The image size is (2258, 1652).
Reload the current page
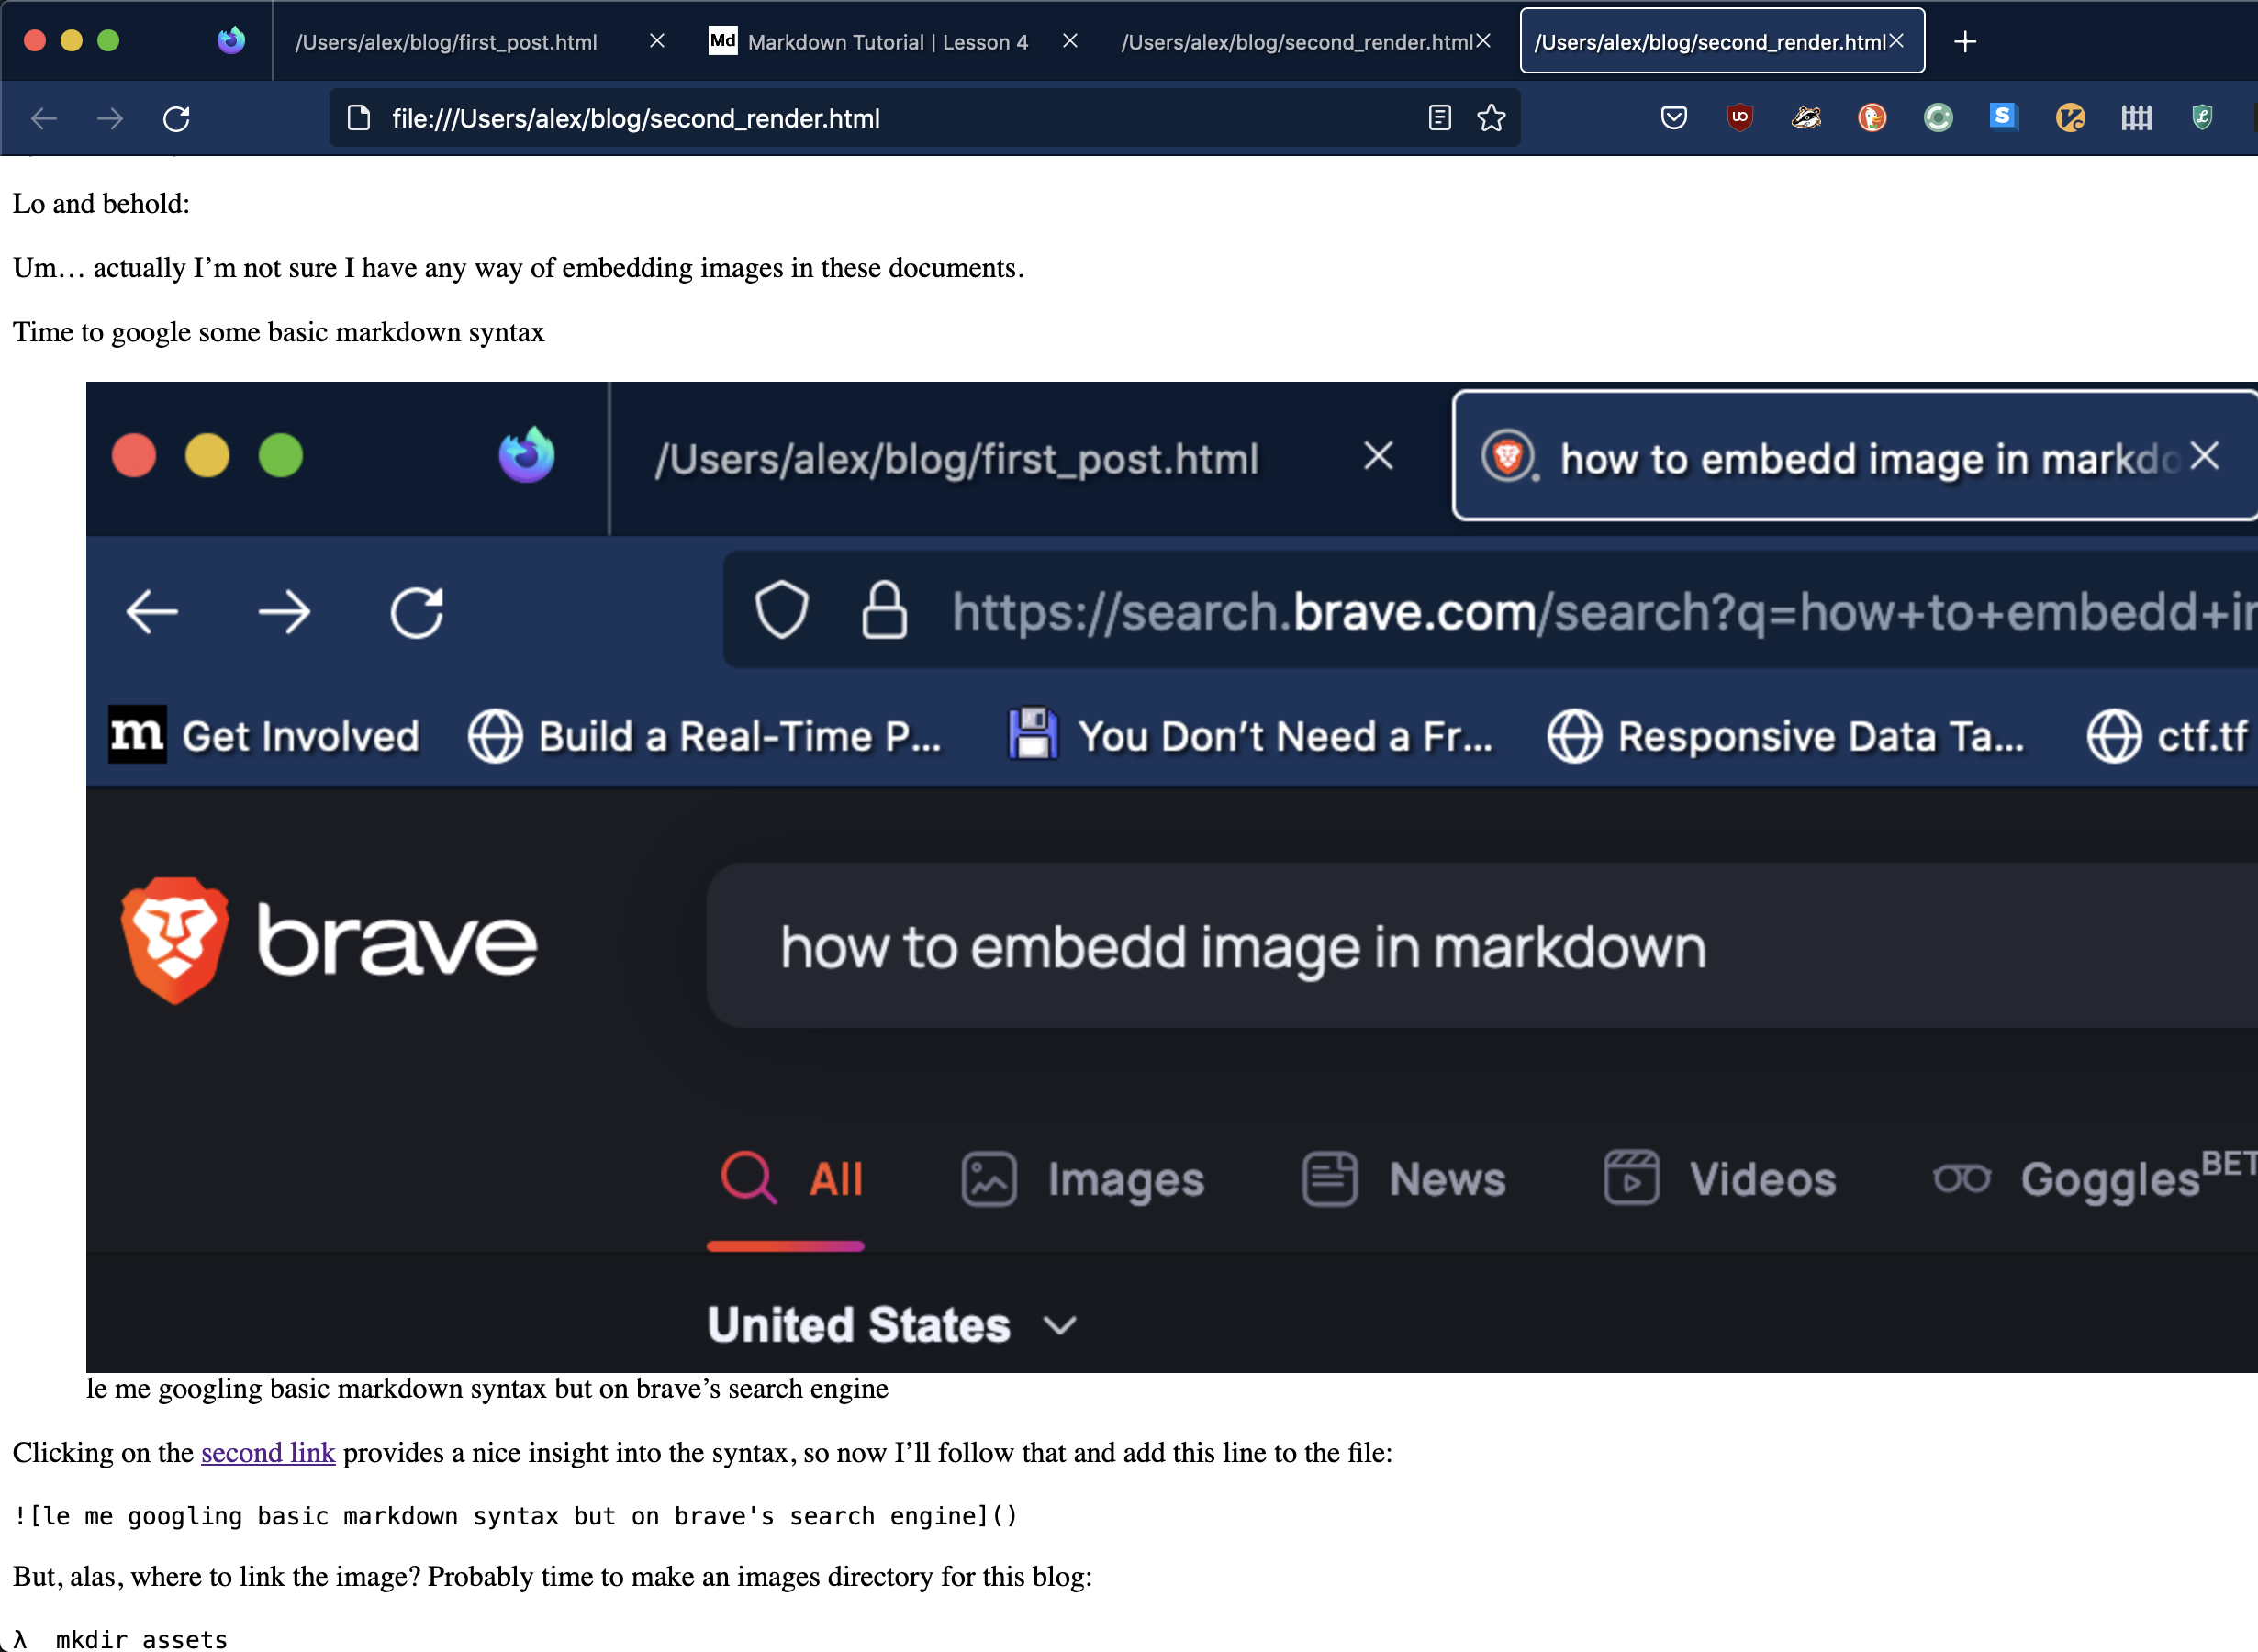176,119
